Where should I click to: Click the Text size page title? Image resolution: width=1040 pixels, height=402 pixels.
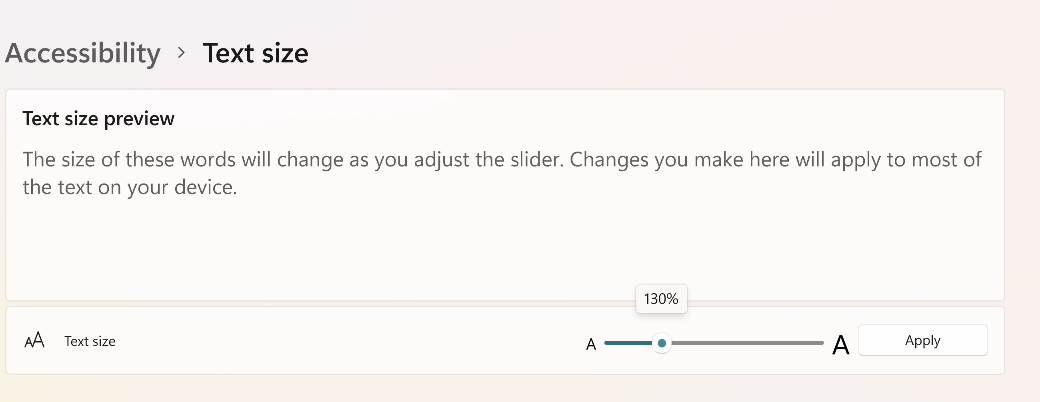pyautogui.click(x=255, y=53)
